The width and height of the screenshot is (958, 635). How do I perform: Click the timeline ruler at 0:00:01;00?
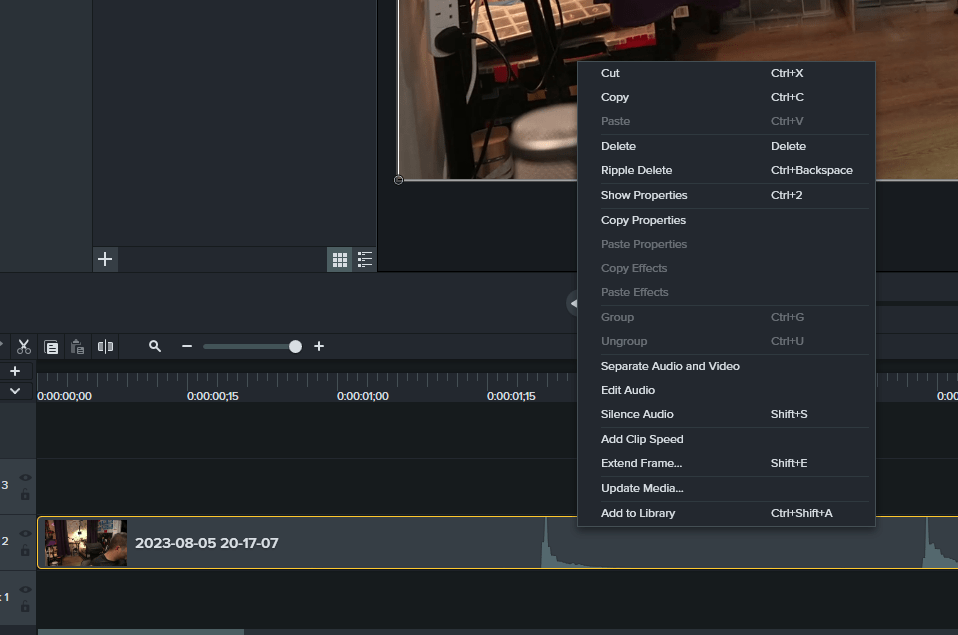click(363, 396)
